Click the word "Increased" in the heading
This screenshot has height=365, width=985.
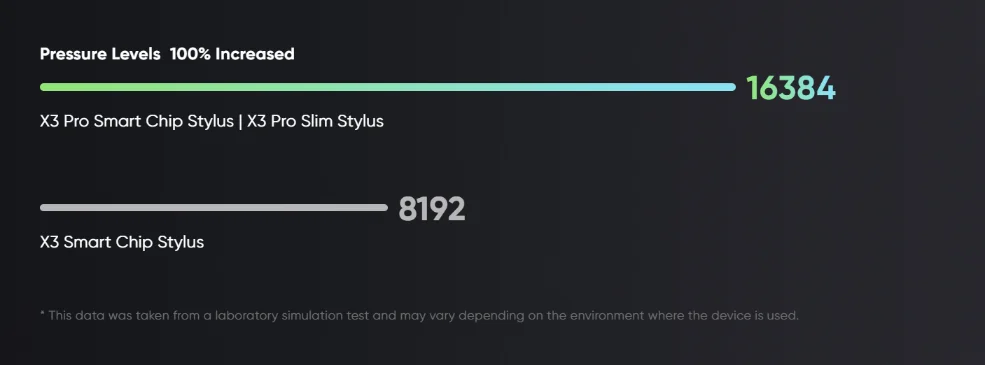pos(254,54)
